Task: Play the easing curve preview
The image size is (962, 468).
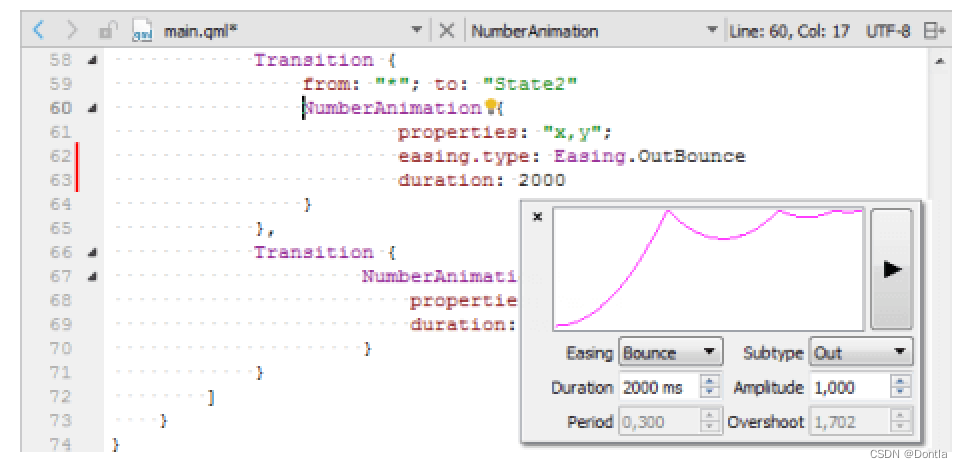Action: 892,269
